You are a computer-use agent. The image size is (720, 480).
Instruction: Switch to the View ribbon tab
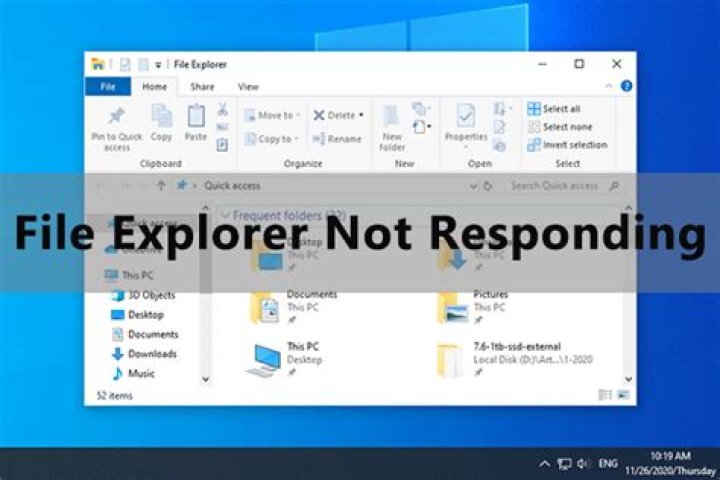tap(247, 87)
